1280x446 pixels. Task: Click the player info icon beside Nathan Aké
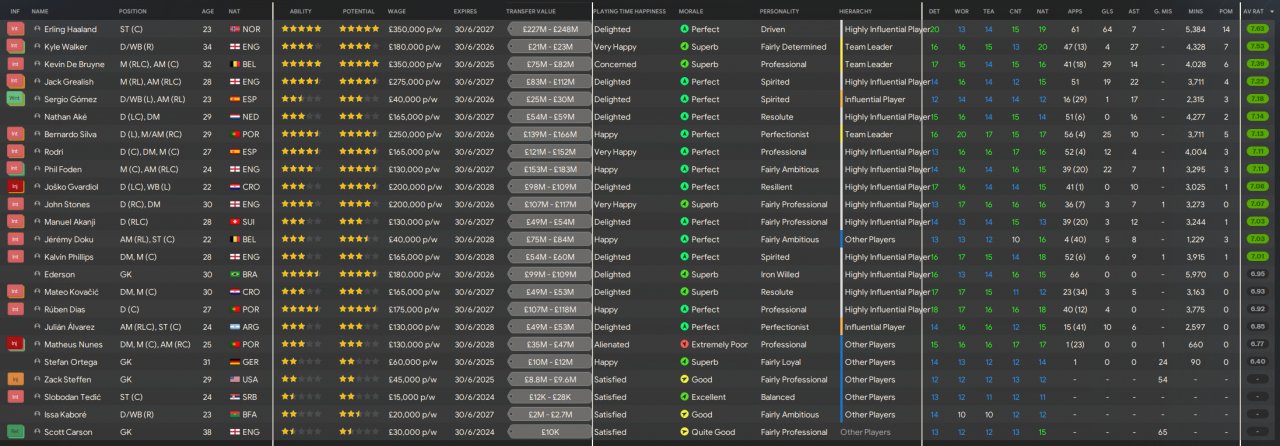coord(37,117)
